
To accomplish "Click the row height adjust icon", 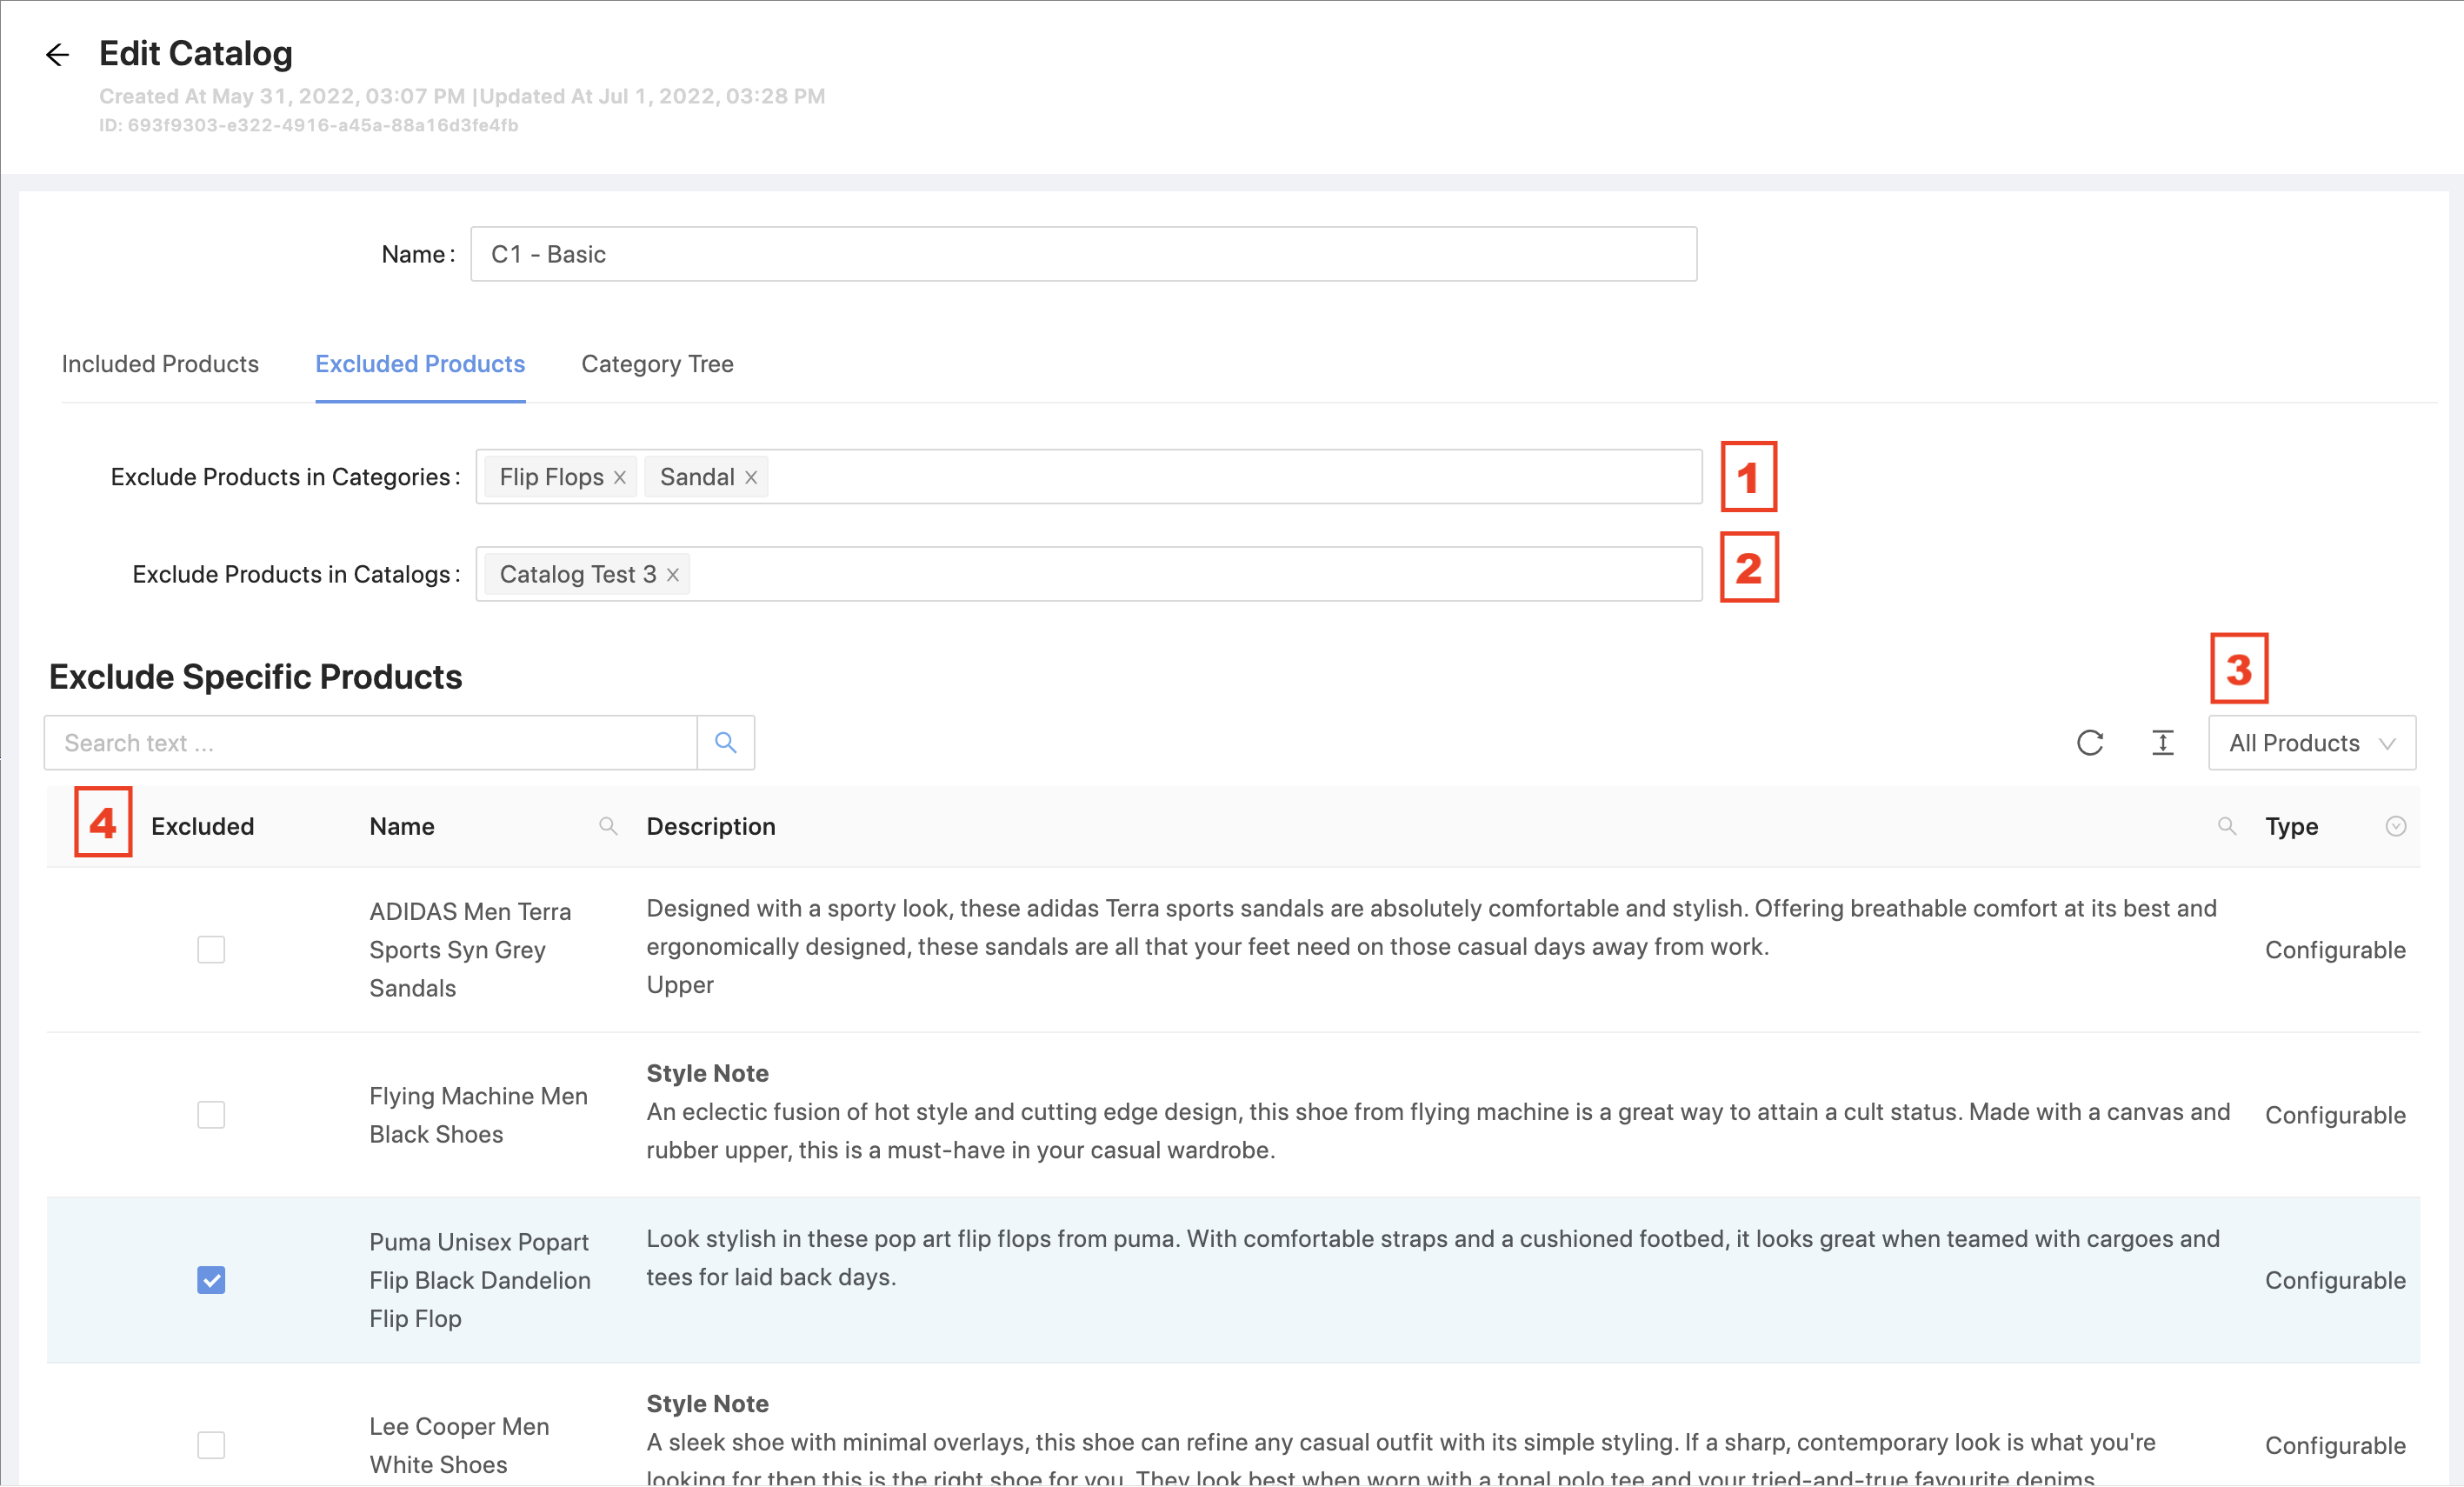I will coord(2162,743).
